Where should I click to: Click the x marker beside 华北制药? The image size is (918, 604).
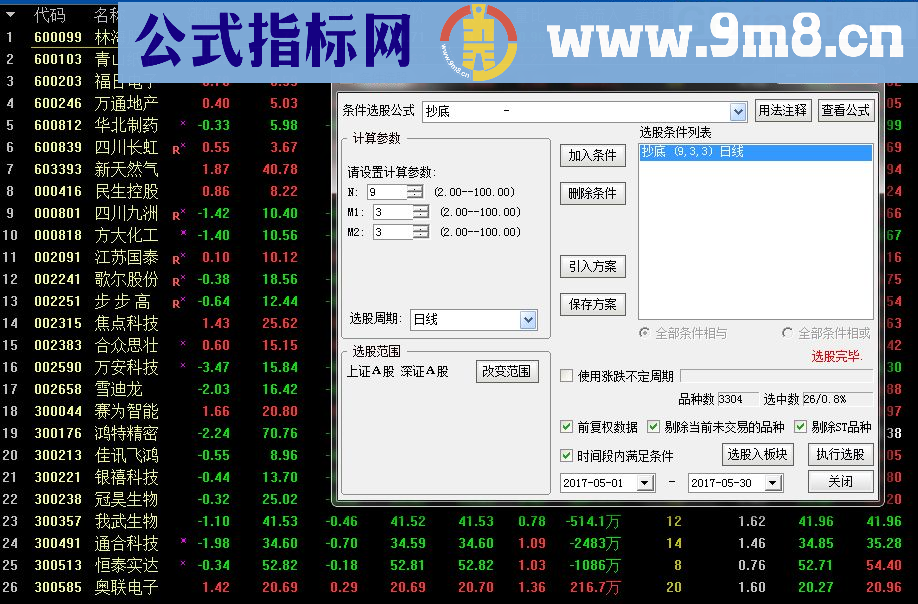click(x=183, y=123)
